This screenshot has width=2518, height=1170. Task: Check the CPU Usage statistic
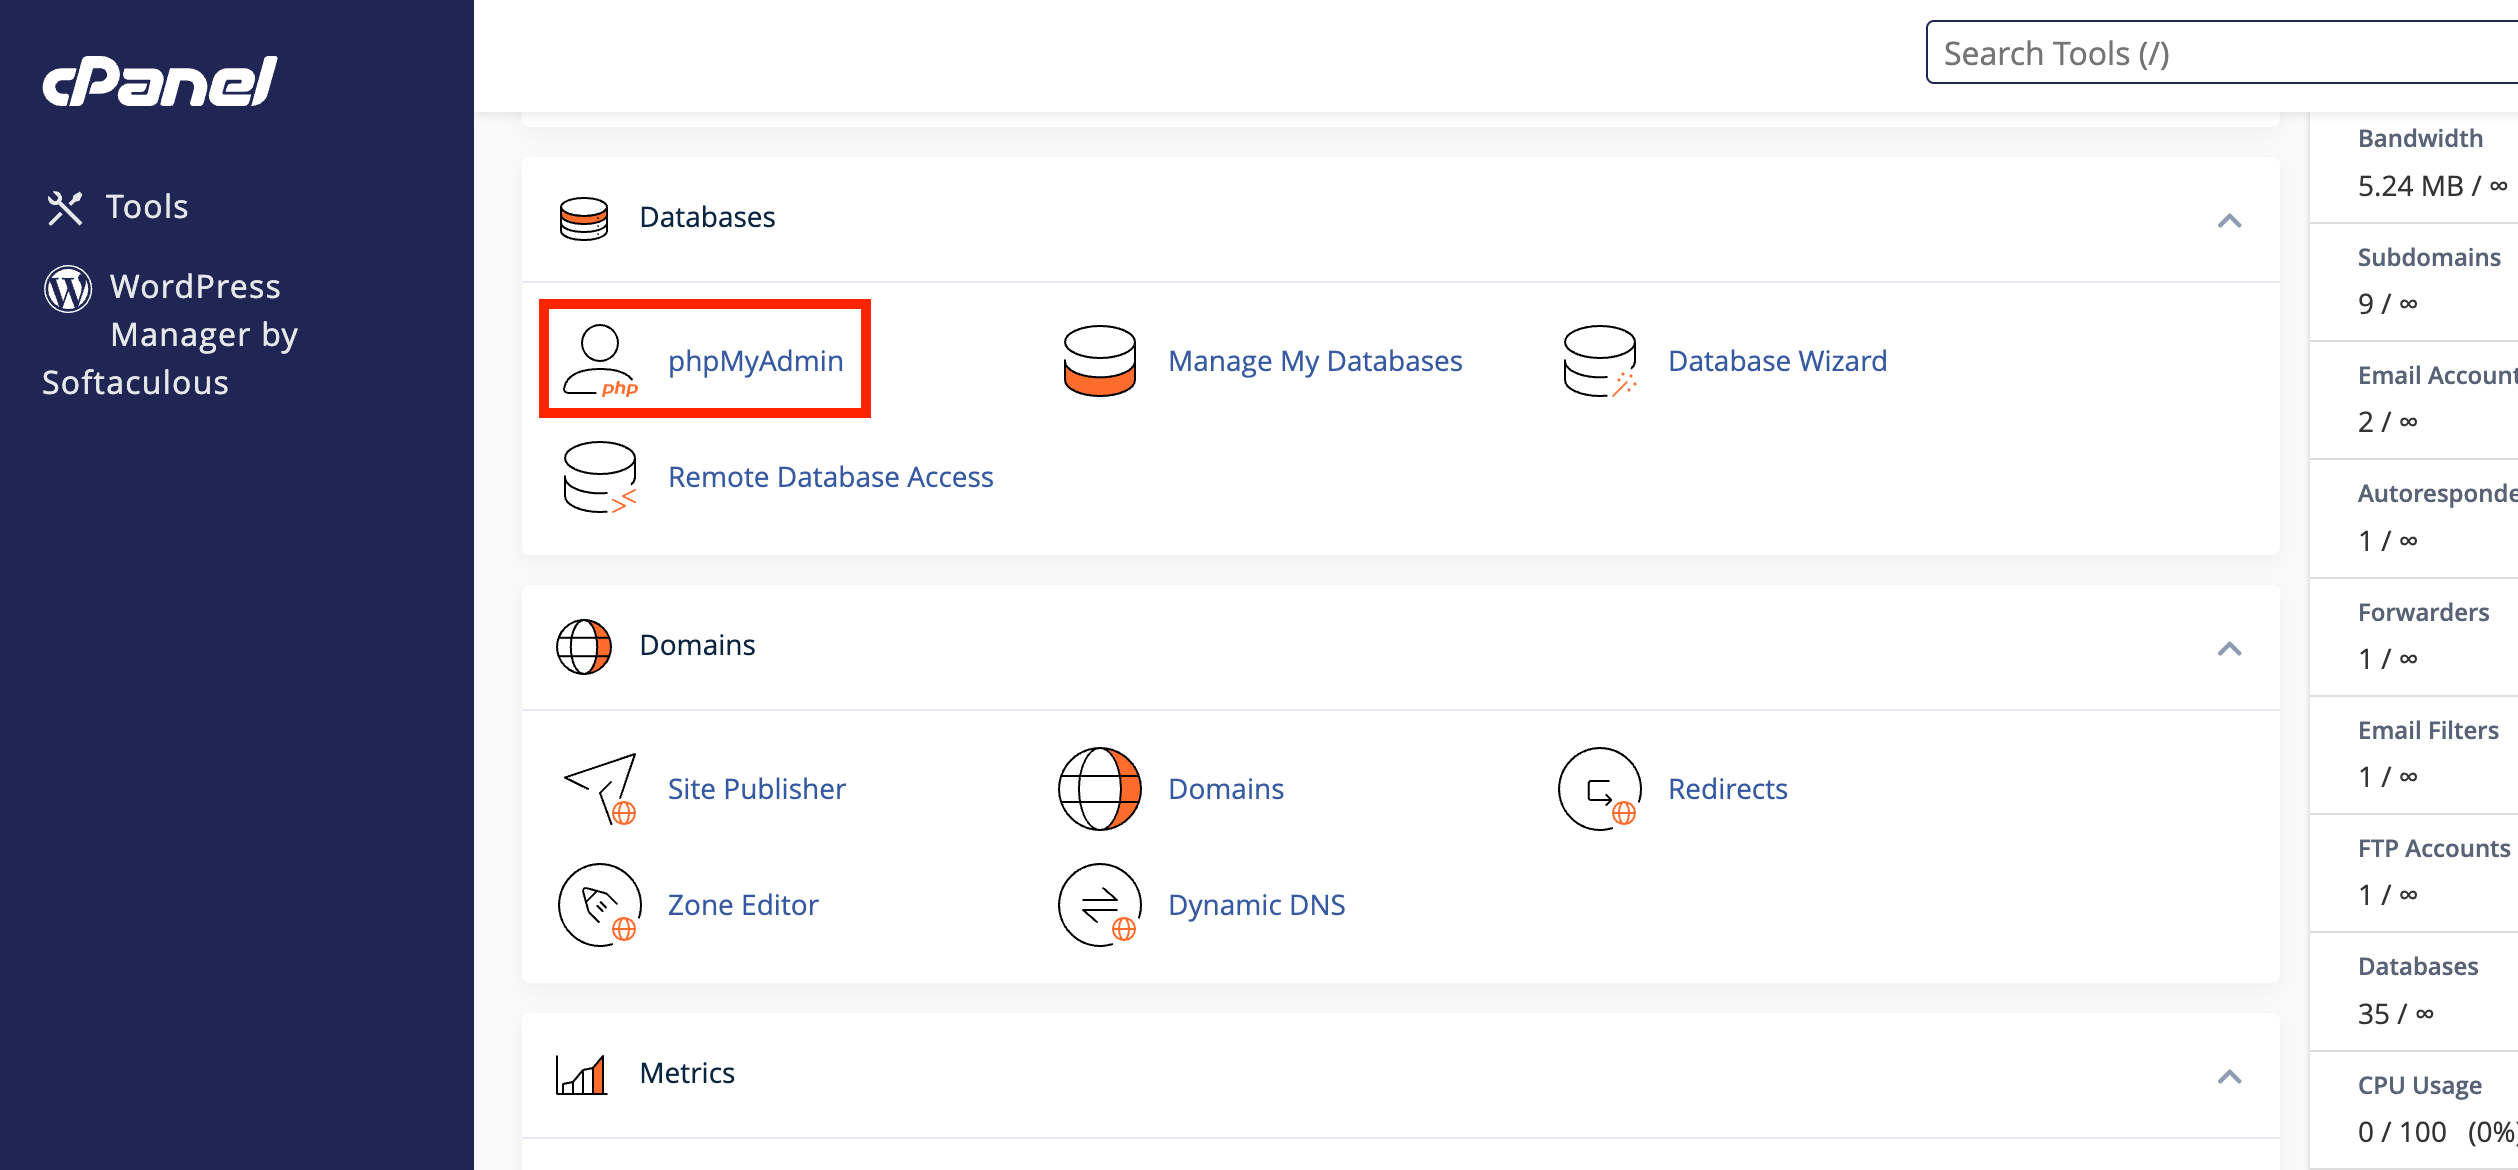[x=2419, y=1085]
